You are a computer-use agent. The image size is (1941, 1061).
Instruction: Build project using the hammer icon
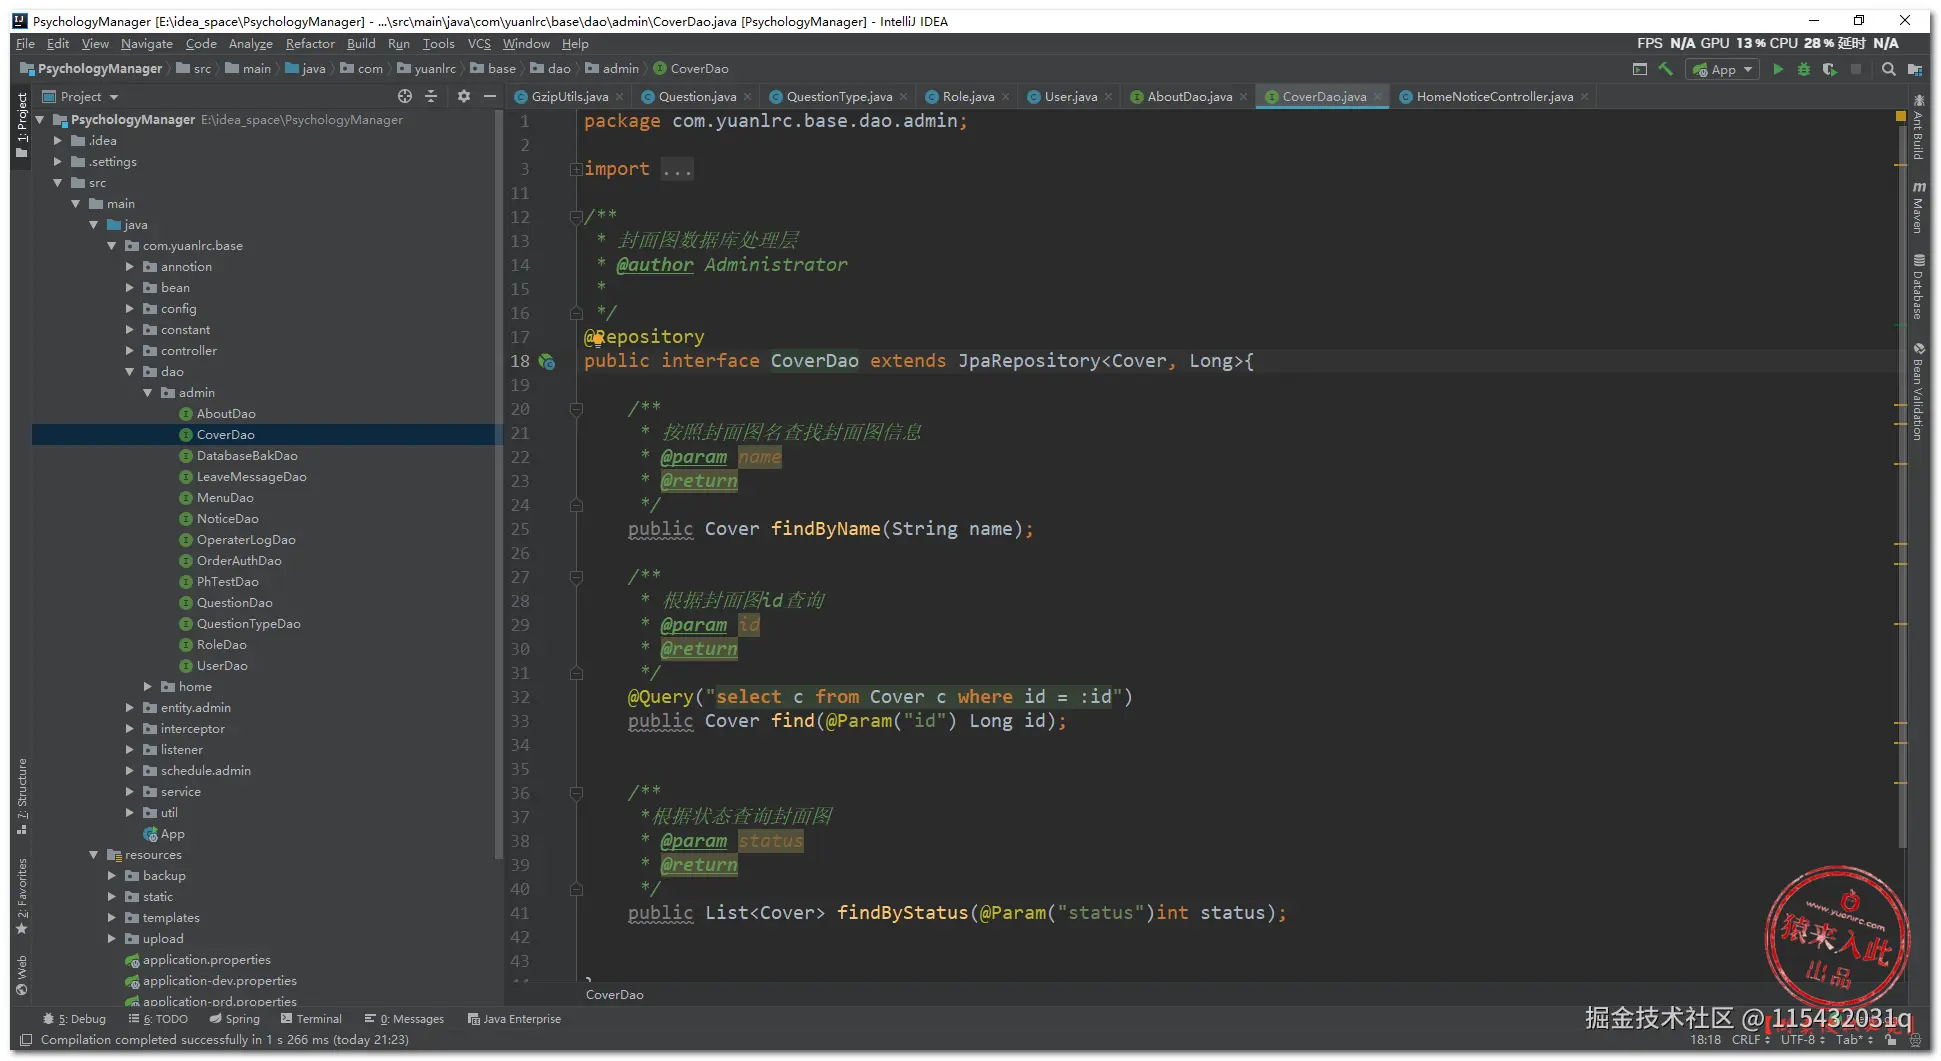point(1665,69)
